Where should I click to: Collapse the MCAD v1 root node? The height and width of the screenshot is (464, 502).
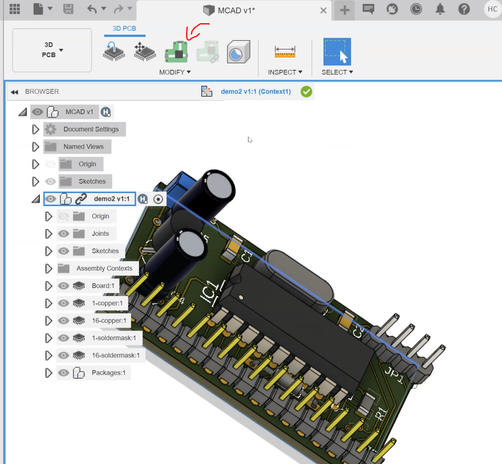tap(23, 112)
